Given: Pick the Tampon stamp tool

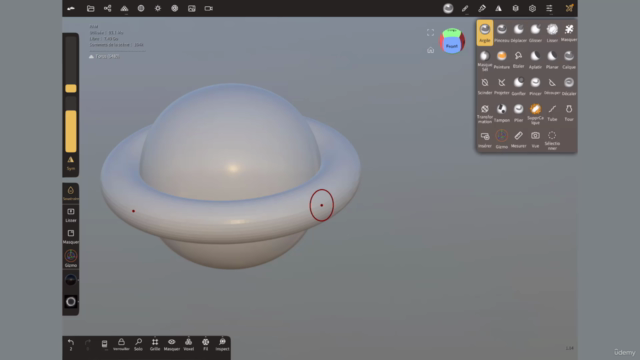Looking at the screenshot, I should tap(502, 113).
